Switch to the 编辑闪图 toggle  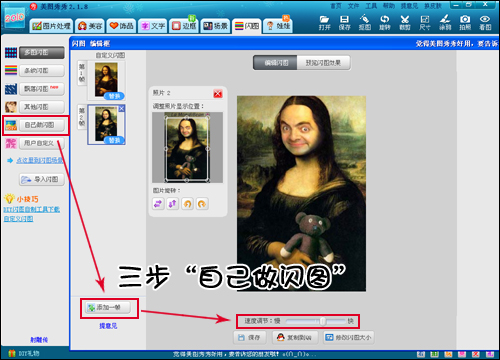pyautogui.click(x=275, y=63)
